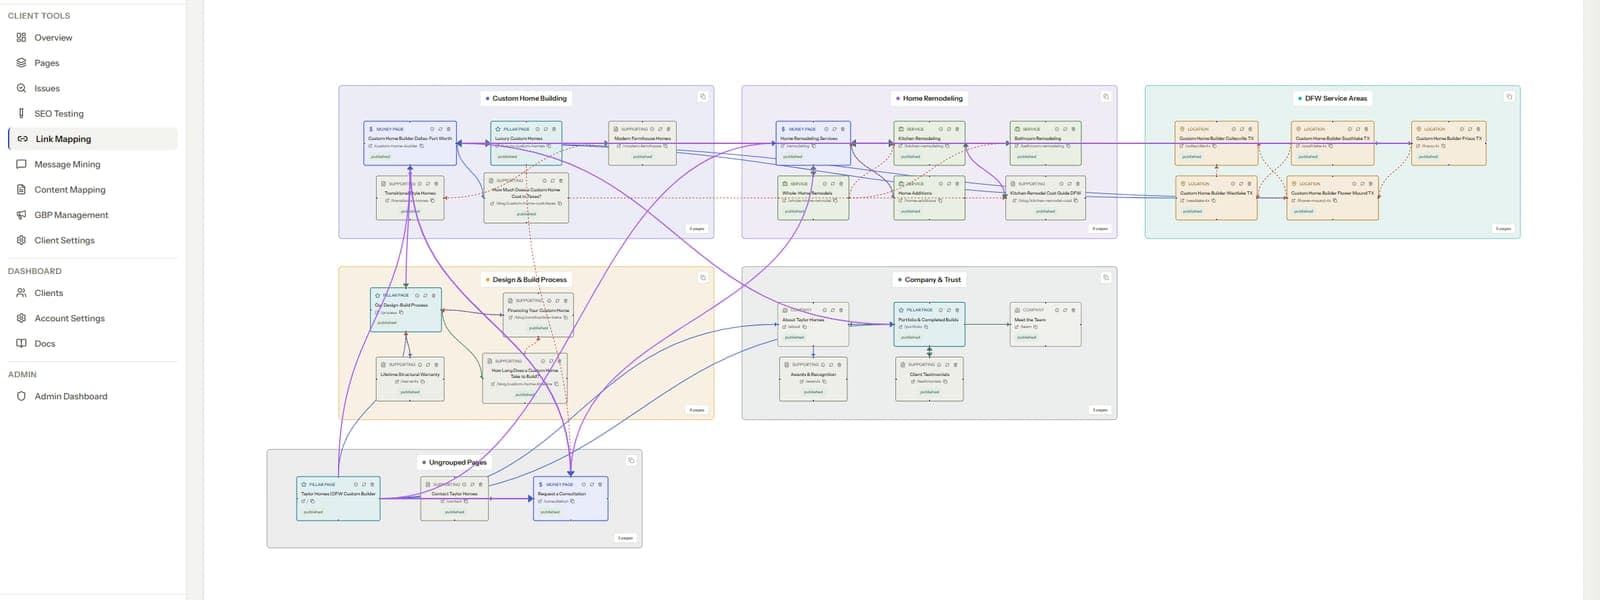Select the Home Additions service card
Viewport: 1600px width, 600px height.
[929, 198]
